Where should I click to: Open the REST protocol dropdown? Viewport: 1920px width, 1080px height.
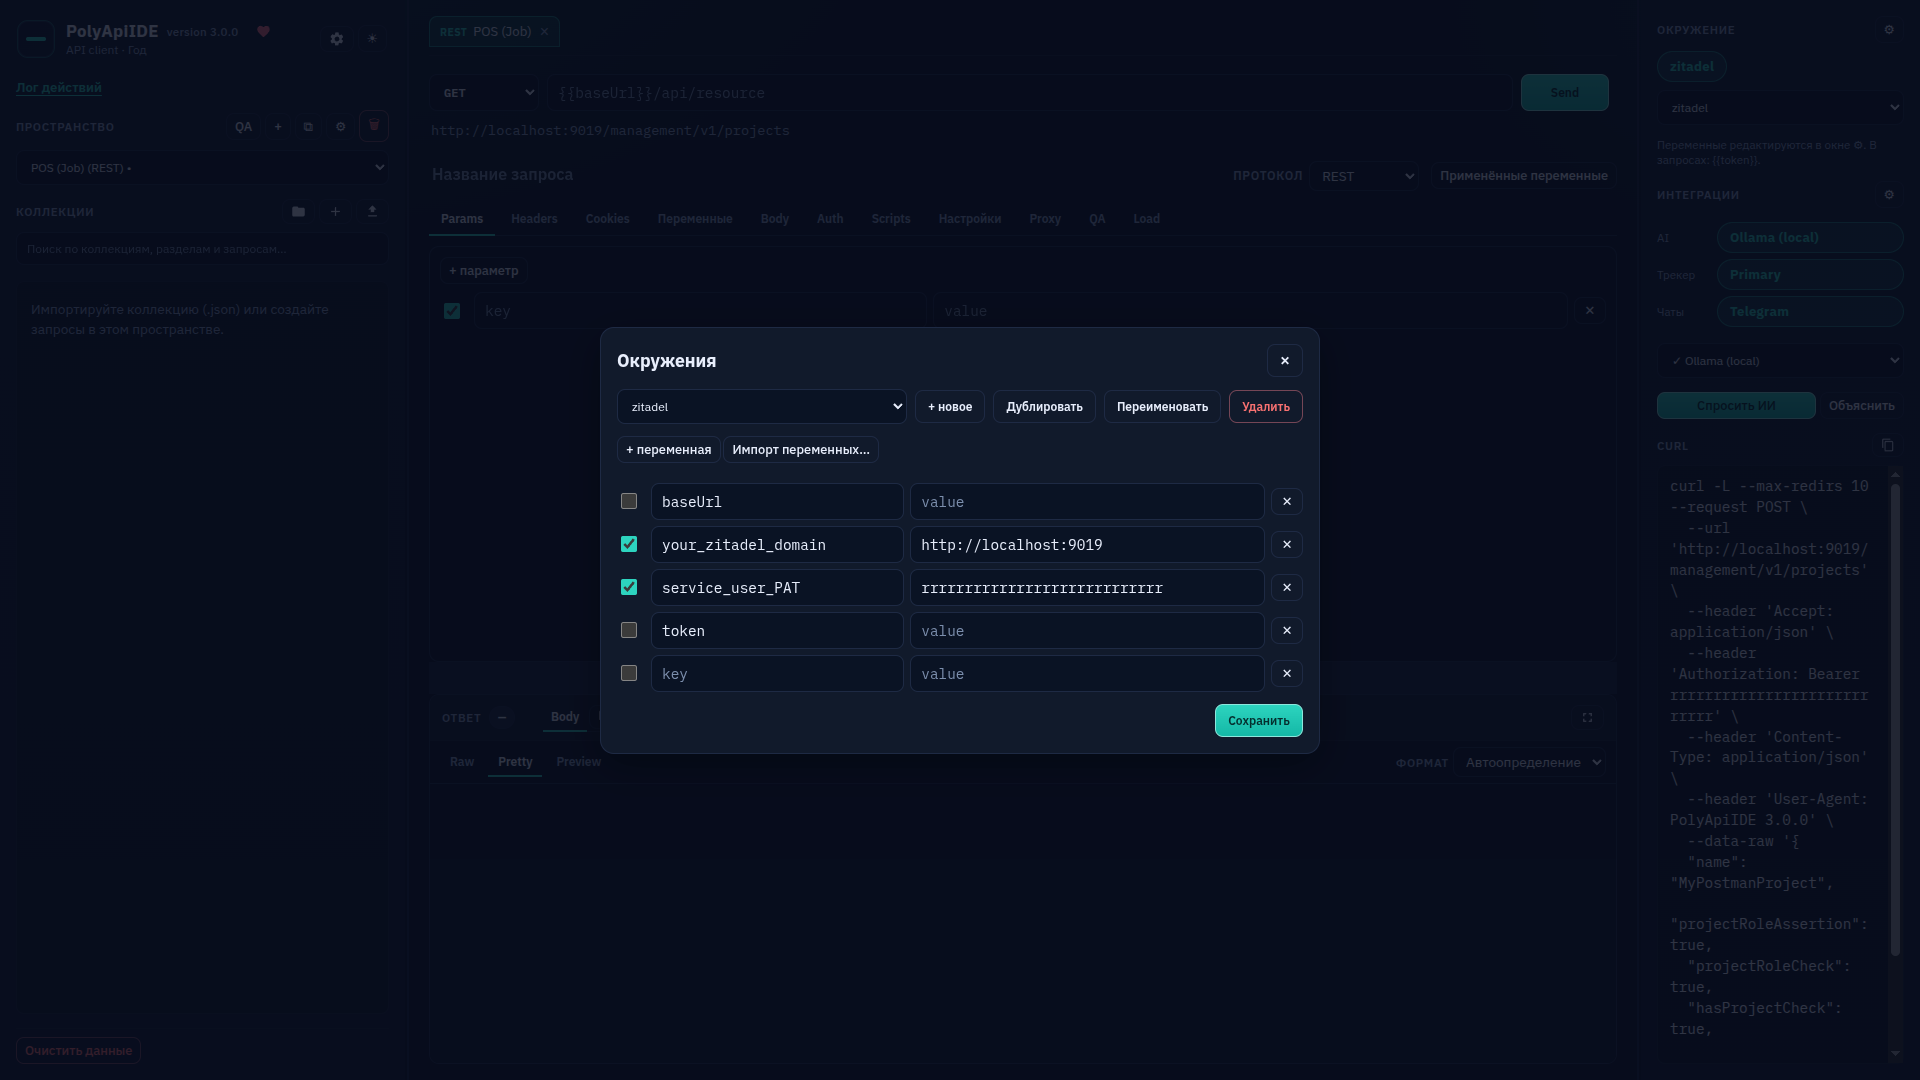(1365, 176)
